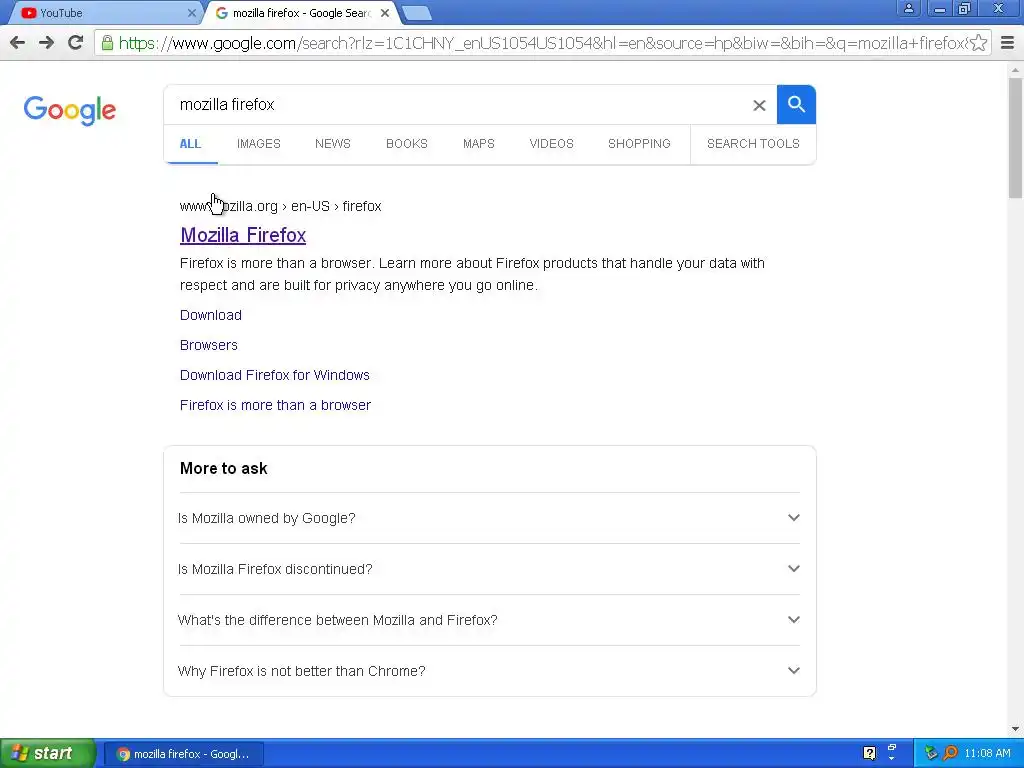Switch to the Images results tab

click(x=259, y=144)
